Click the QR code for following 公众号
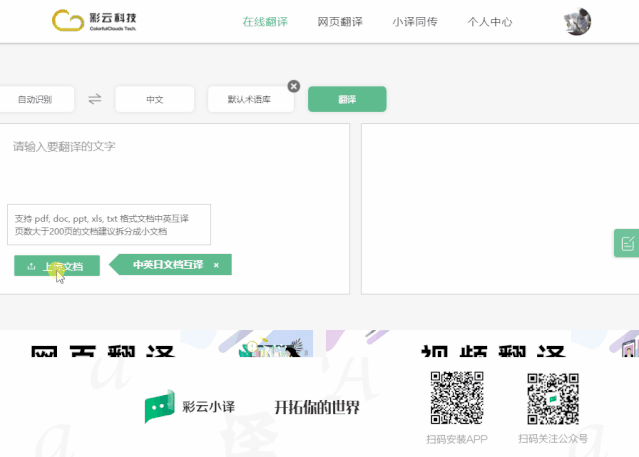The image size is (639, 457). [553, 398]
